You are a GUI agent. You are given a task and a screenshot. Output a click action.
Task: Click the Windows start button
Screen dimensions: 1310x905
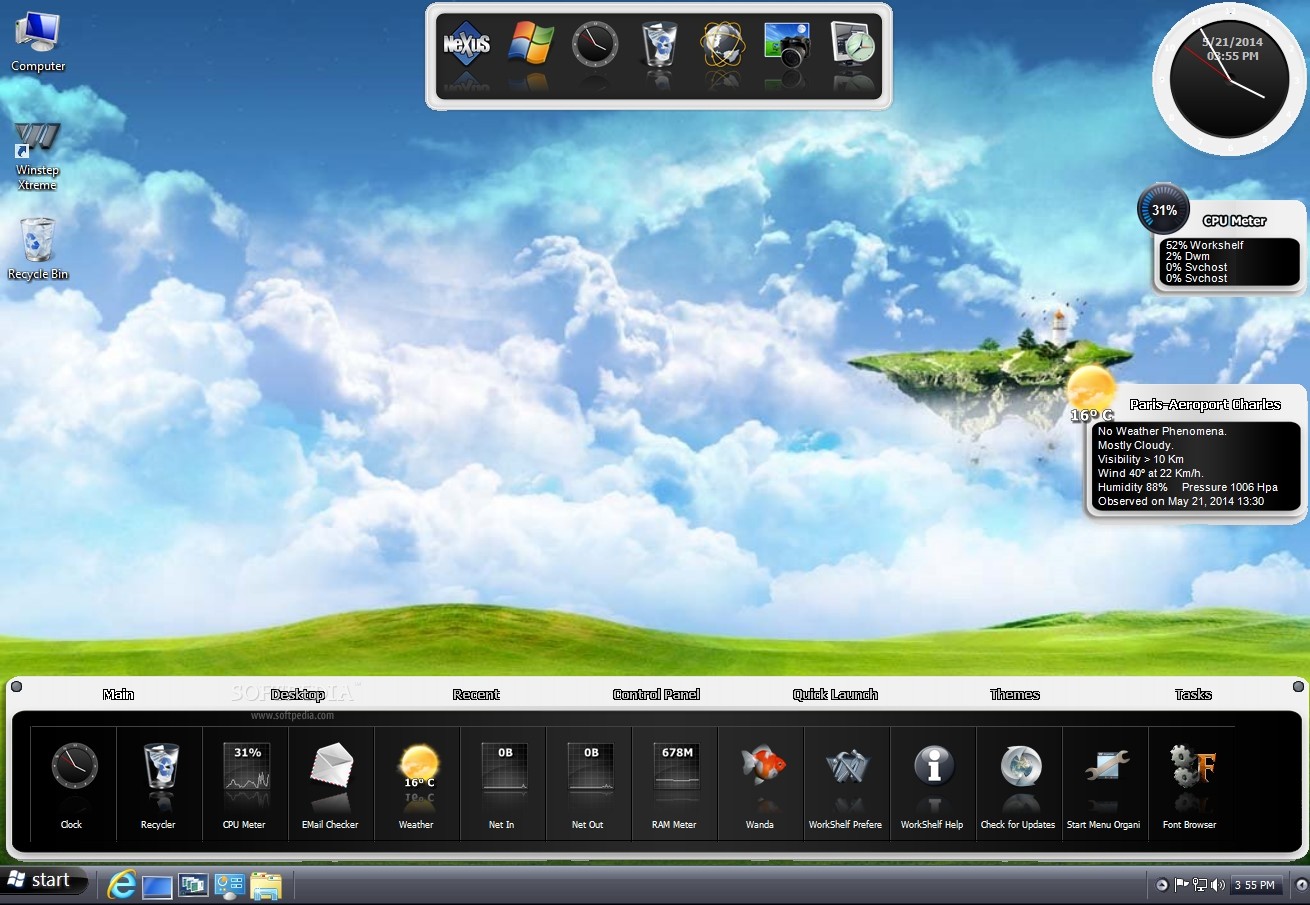pyautogui.click(x=44, y=881)
